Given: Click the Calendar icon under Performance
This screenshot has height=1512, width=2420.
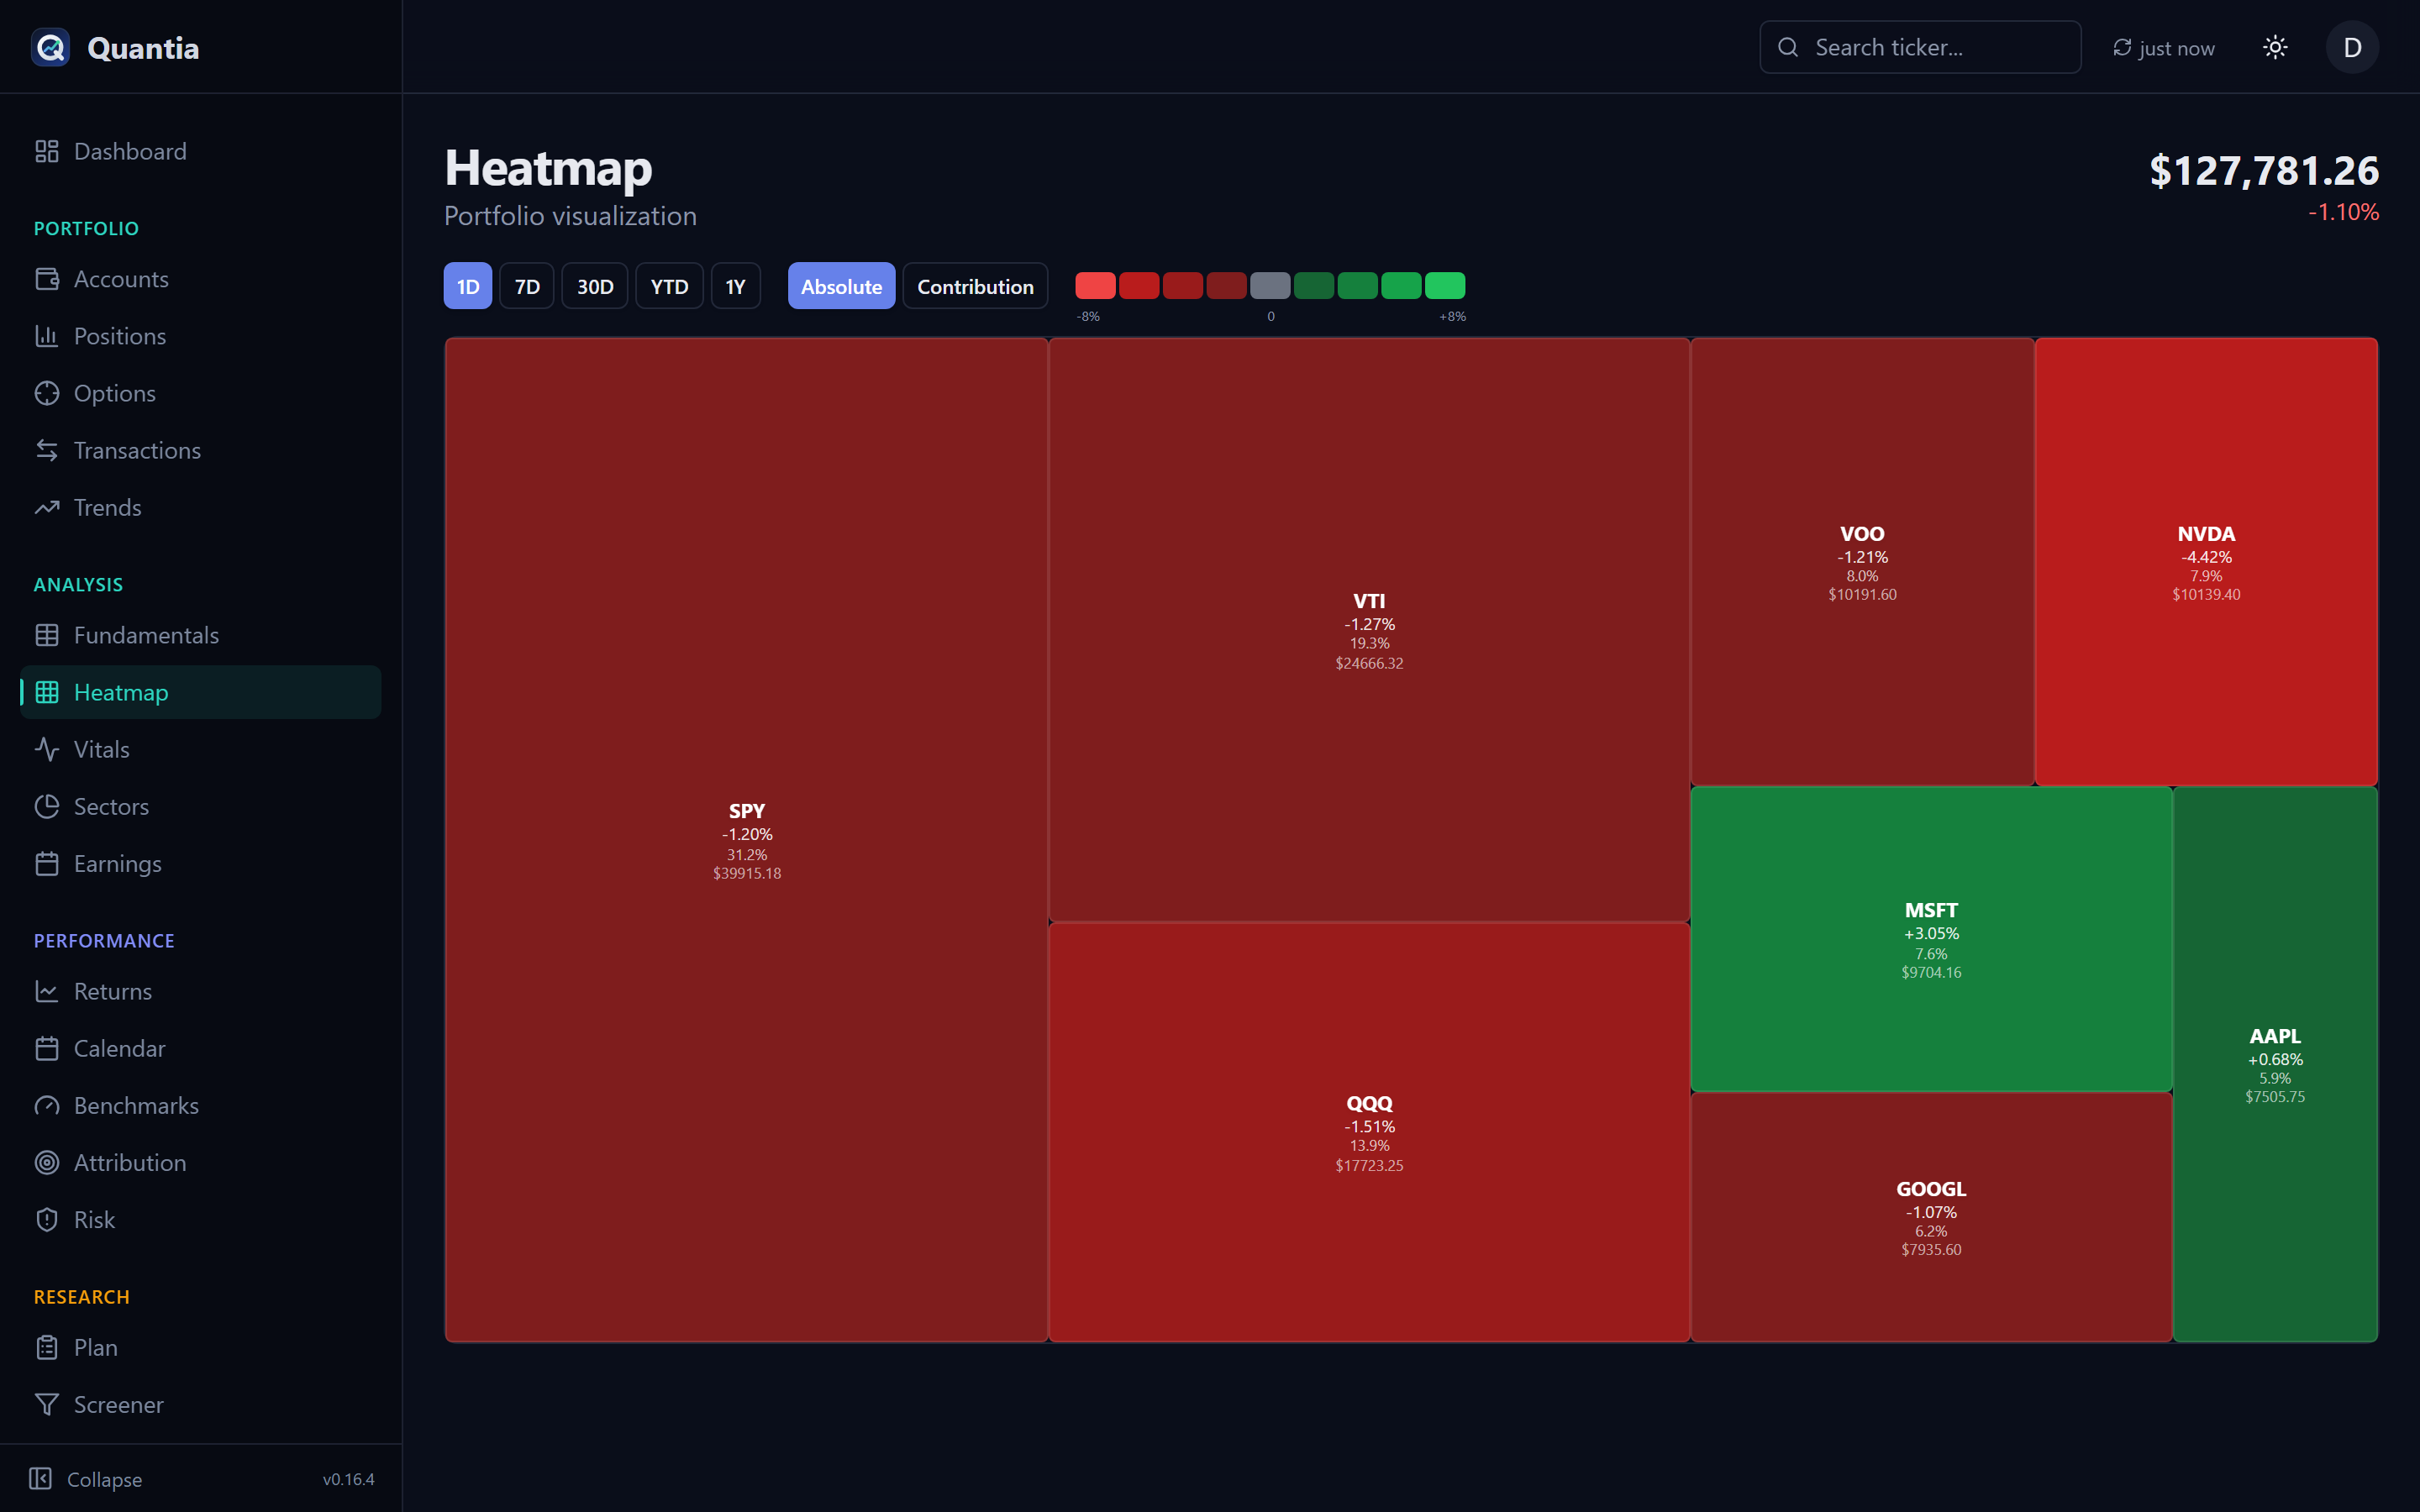Looking at the screenshot, I should coord(47,1048).
